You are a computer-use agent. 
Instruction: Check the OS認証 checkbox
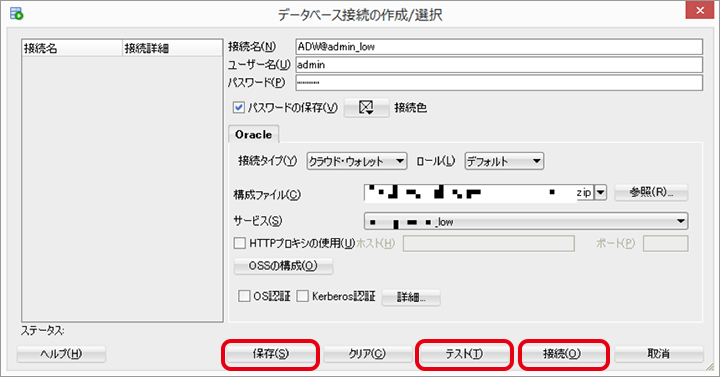[244, 296]
